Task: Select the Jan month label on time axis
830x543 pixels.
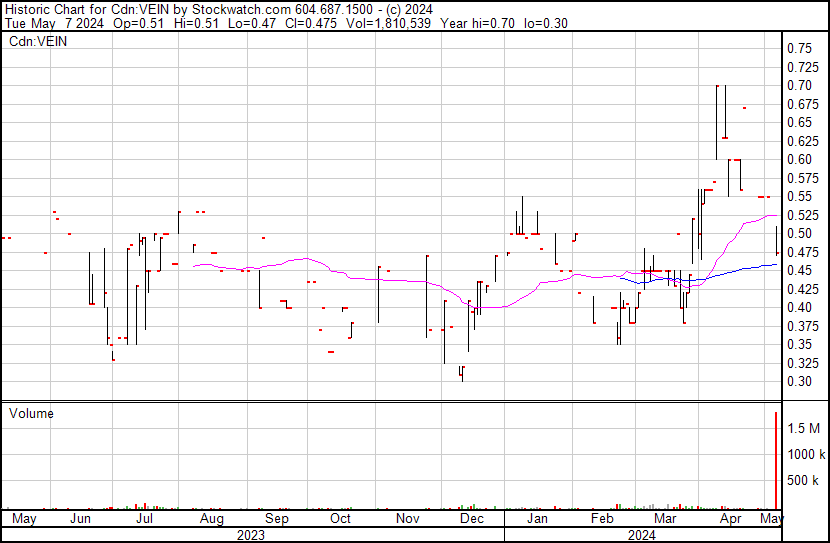Action: (x=537, y=519)
